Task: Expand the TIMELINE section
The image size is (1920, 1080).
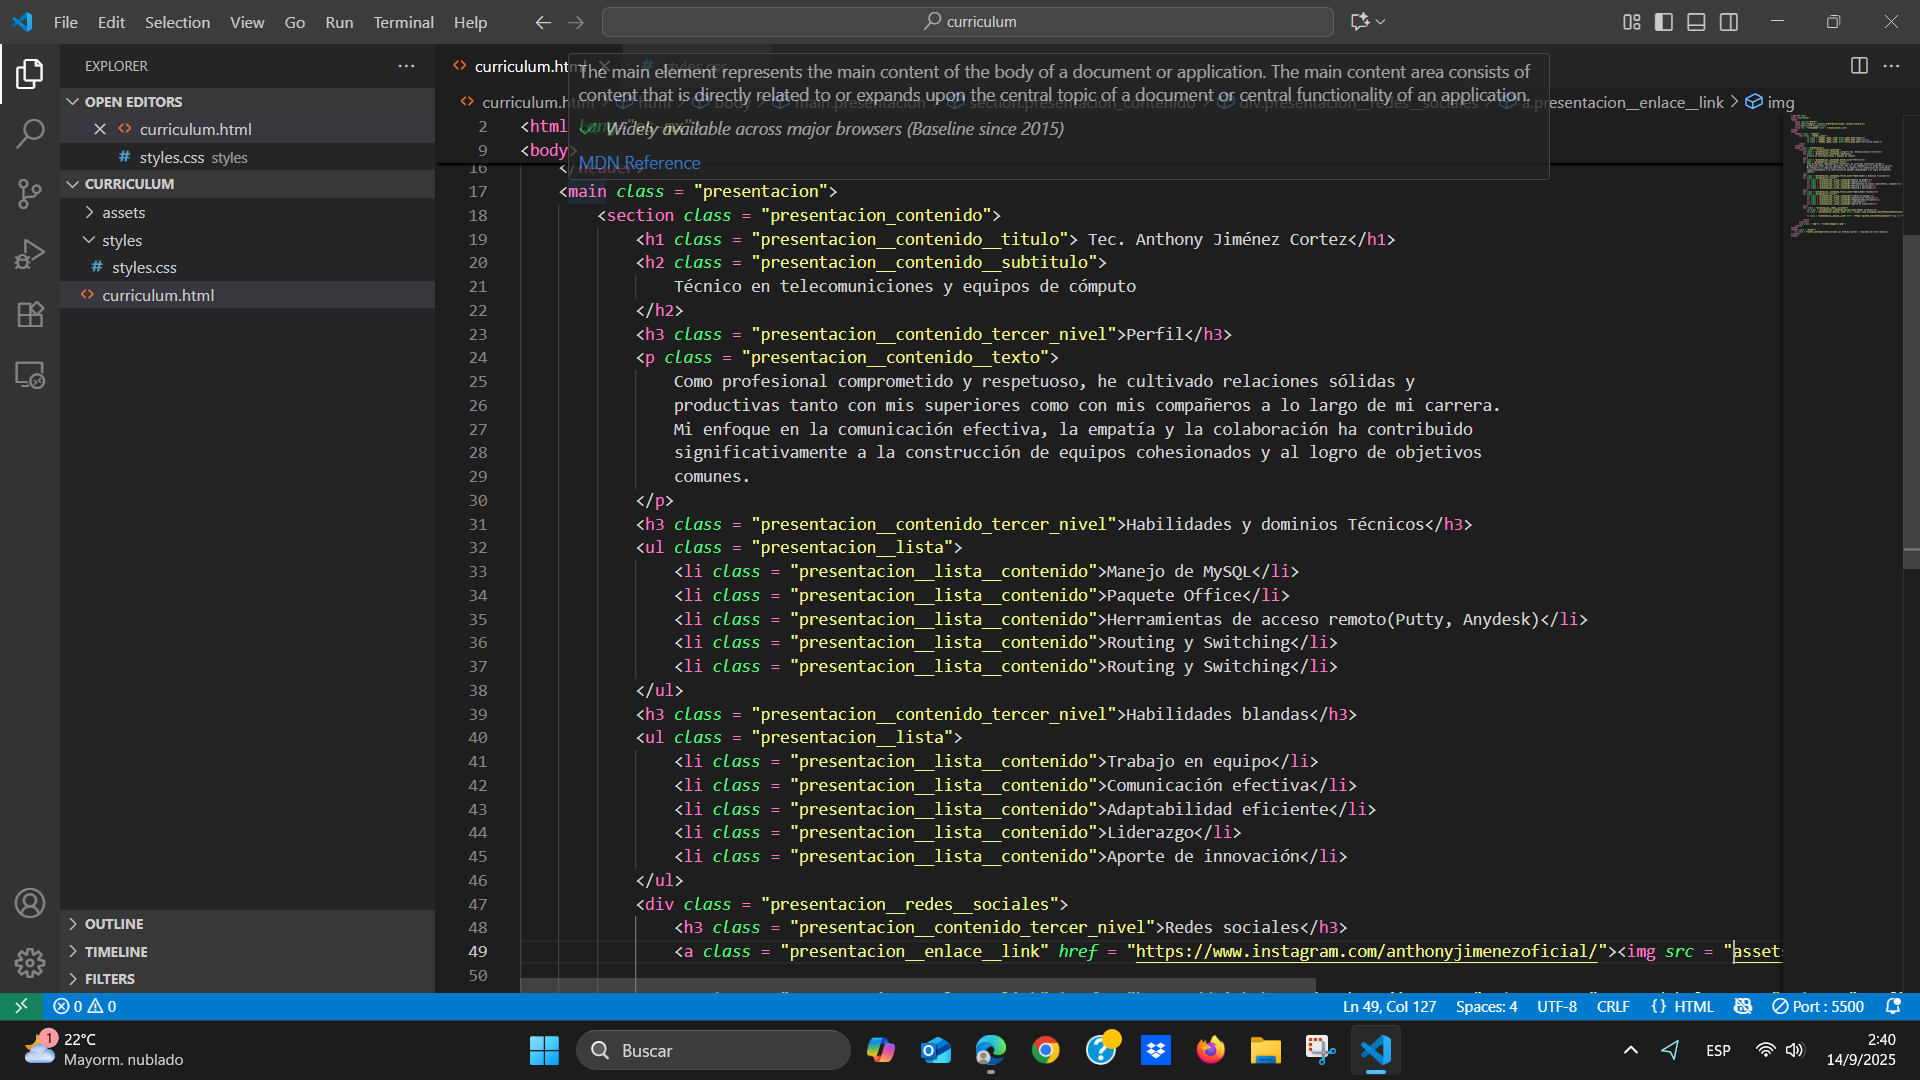Action: coord(115,952)
